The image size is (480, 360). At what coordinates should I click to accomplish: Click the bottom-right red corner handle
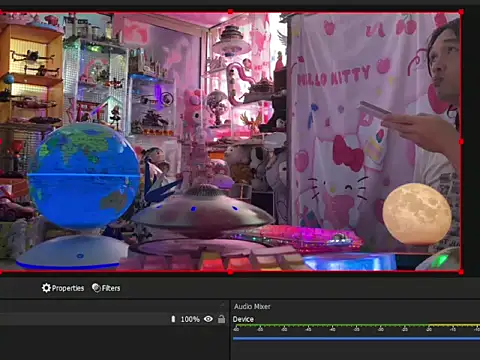(461, 272)
